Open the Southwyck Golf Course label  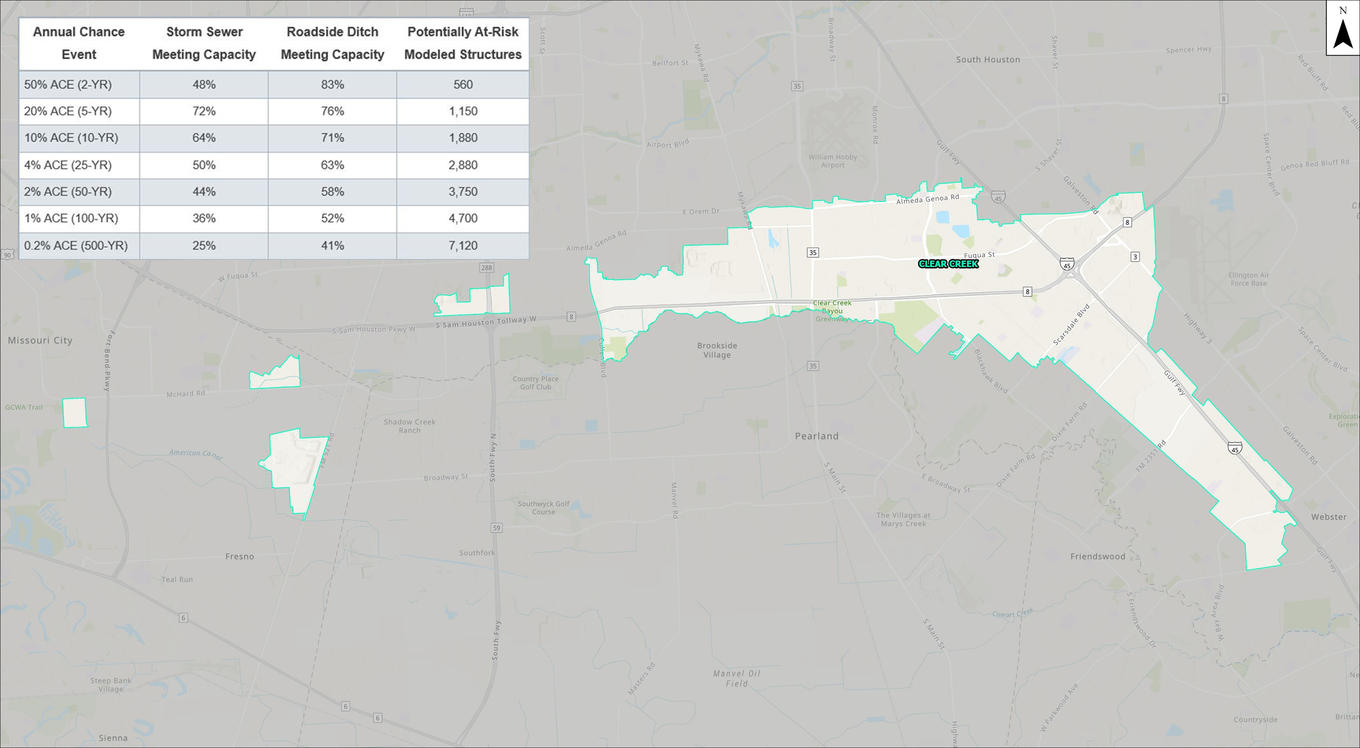[x=542, y=506]
